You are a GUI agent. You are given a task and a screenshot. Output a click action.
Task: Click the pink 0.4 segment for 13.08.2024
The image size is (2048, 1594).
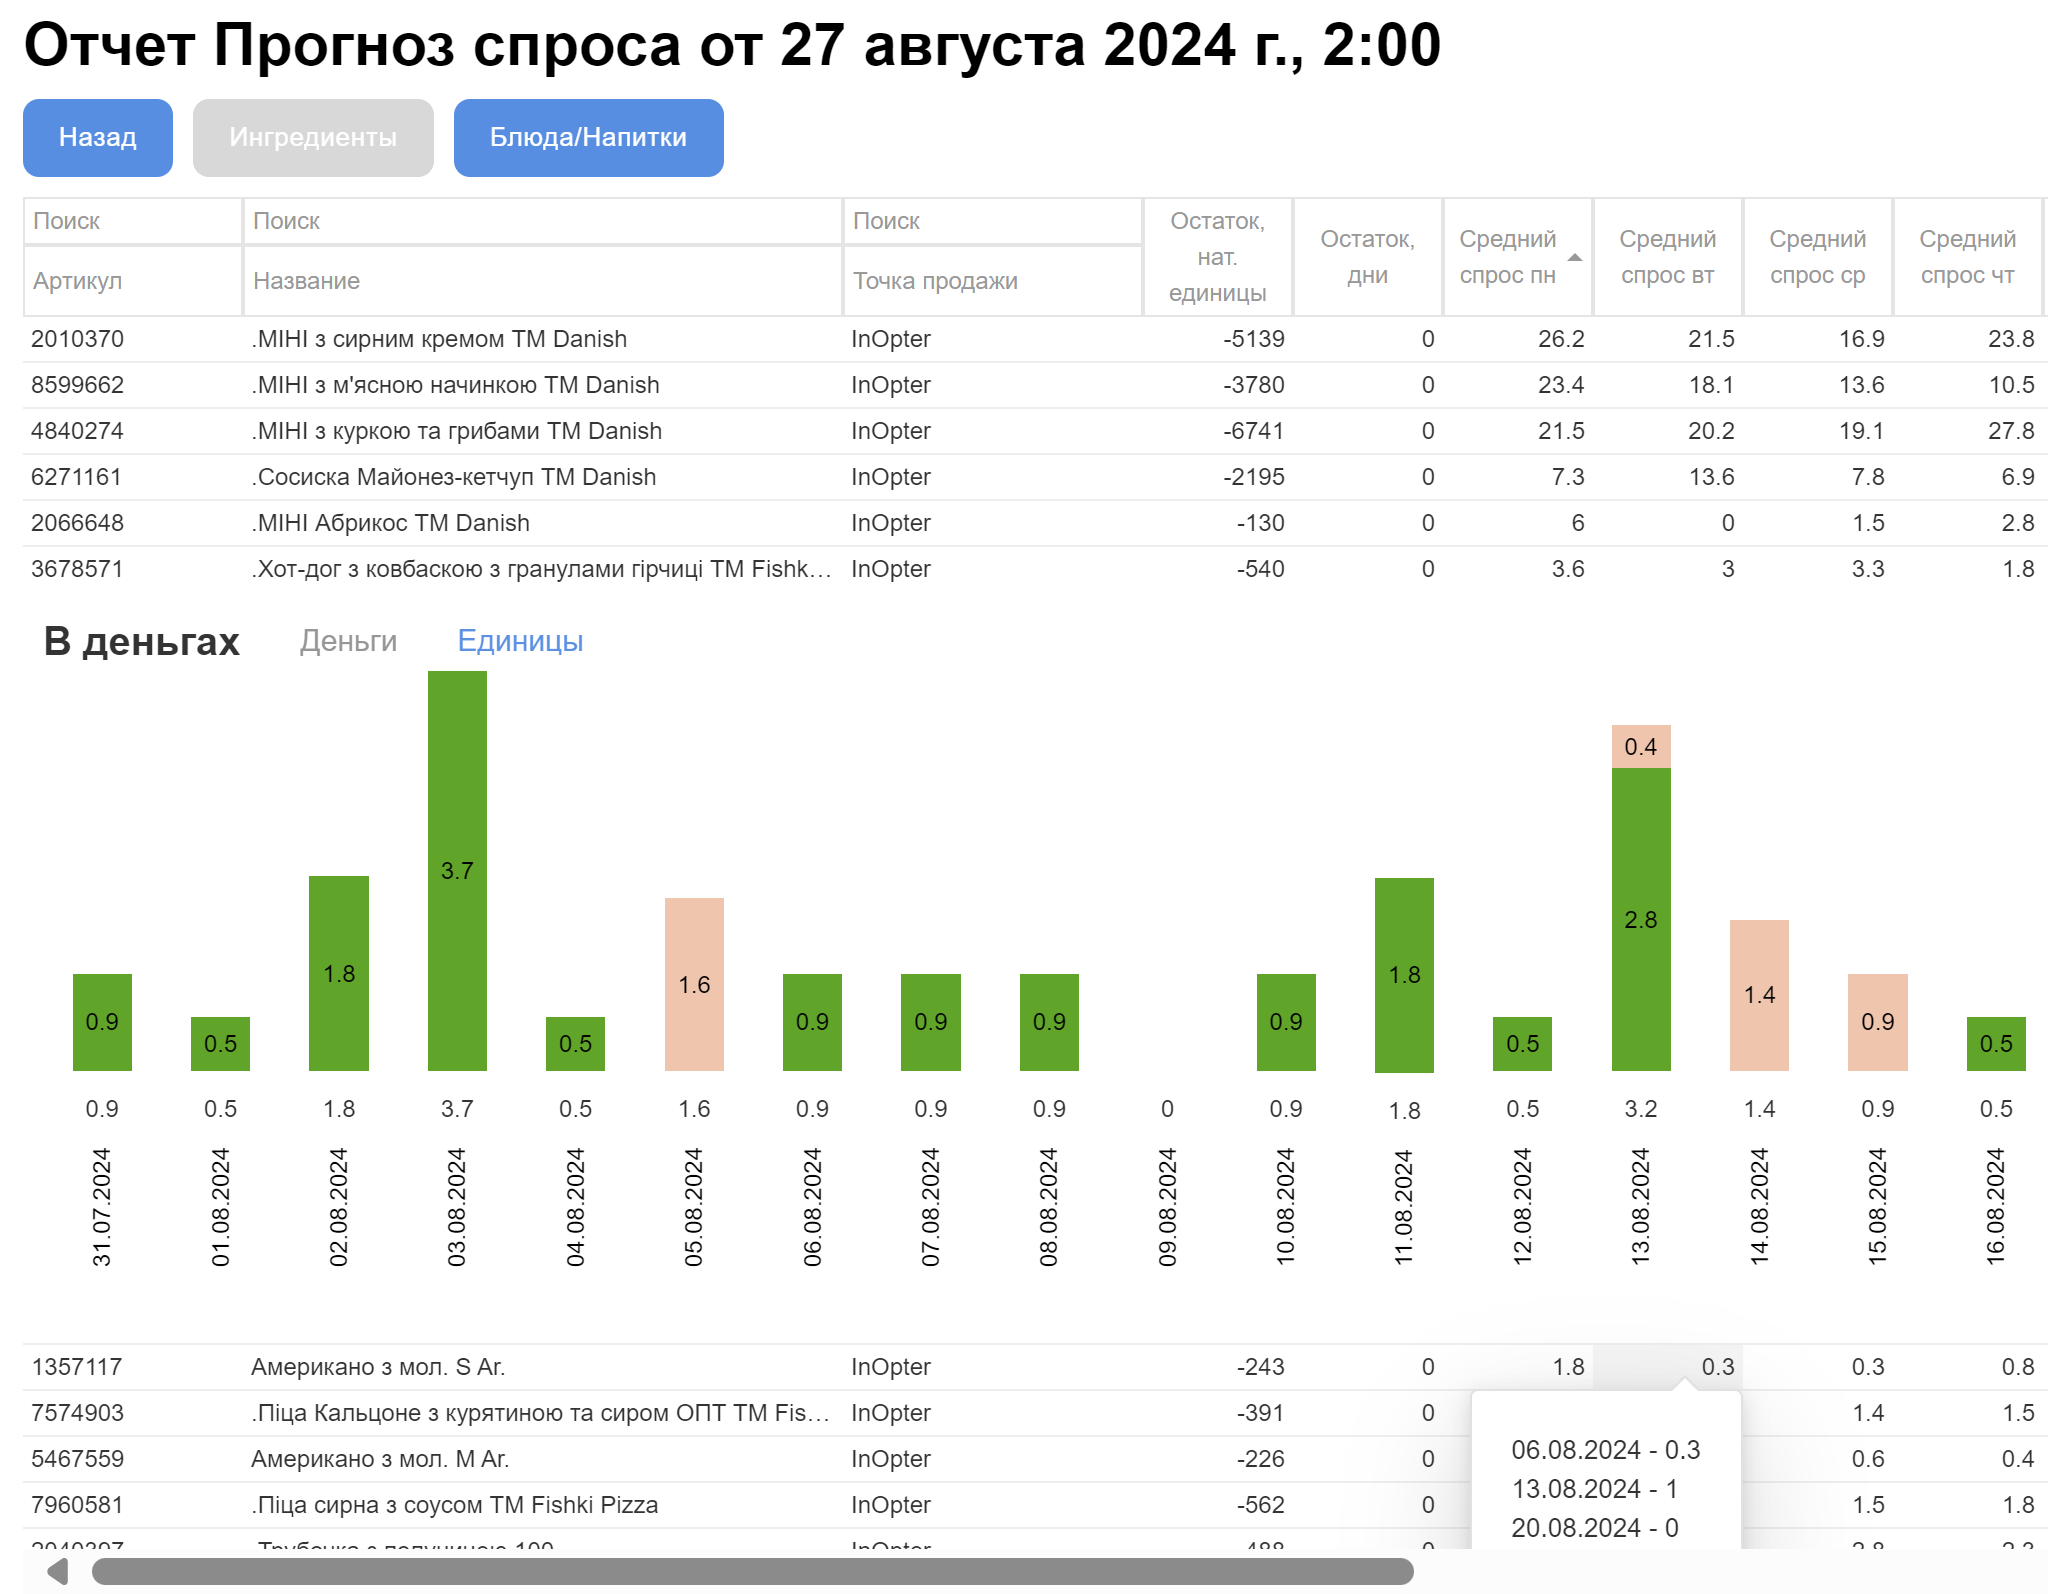tap(1641, 747)
